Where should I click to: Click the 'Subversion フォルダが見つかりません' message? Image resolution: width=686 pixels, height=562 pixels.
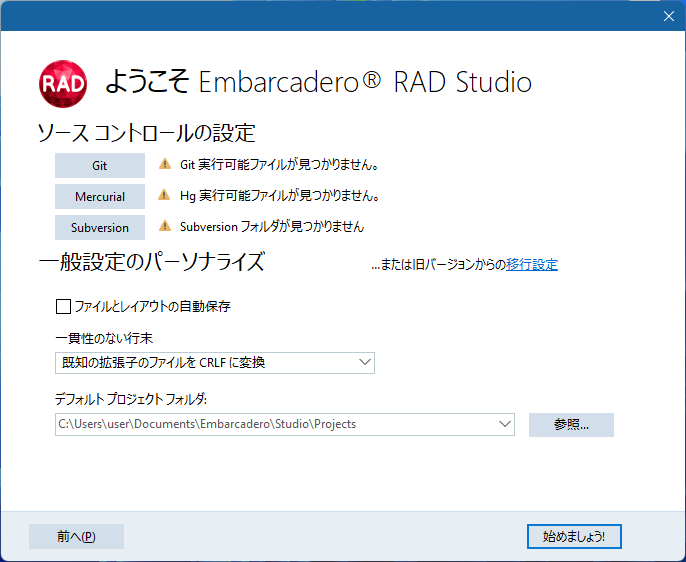point(272,227)
